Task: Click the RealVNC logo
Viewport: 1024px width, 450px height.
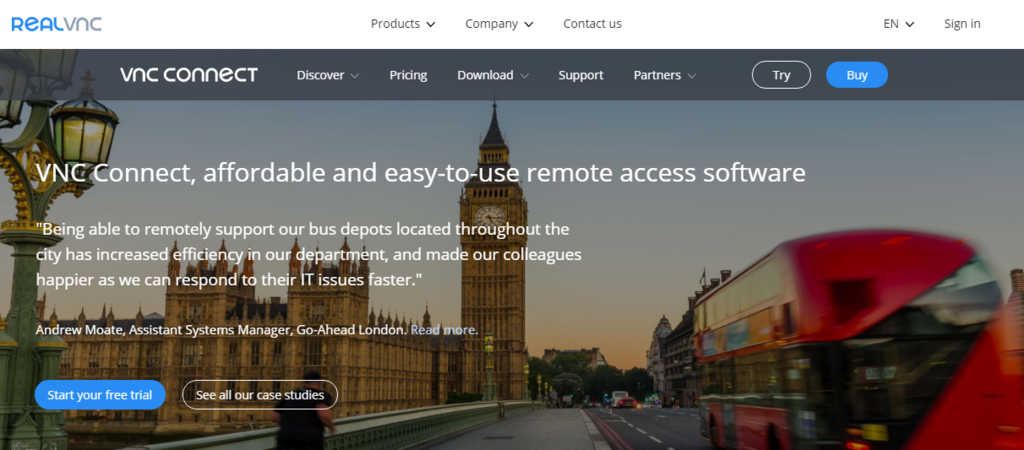Action: (56, 24)
